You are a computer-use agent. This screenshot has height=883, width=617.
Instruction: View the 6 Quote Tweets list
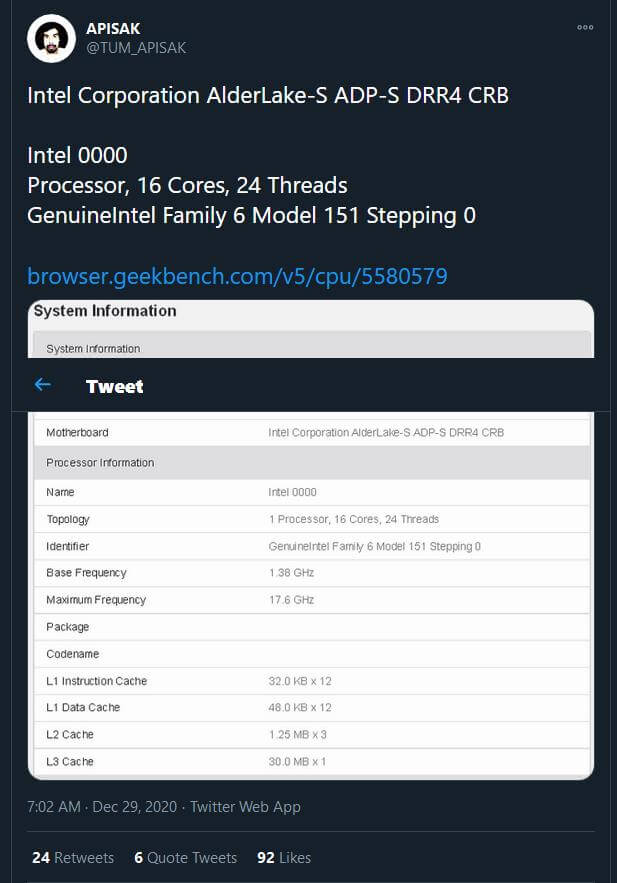186,857
